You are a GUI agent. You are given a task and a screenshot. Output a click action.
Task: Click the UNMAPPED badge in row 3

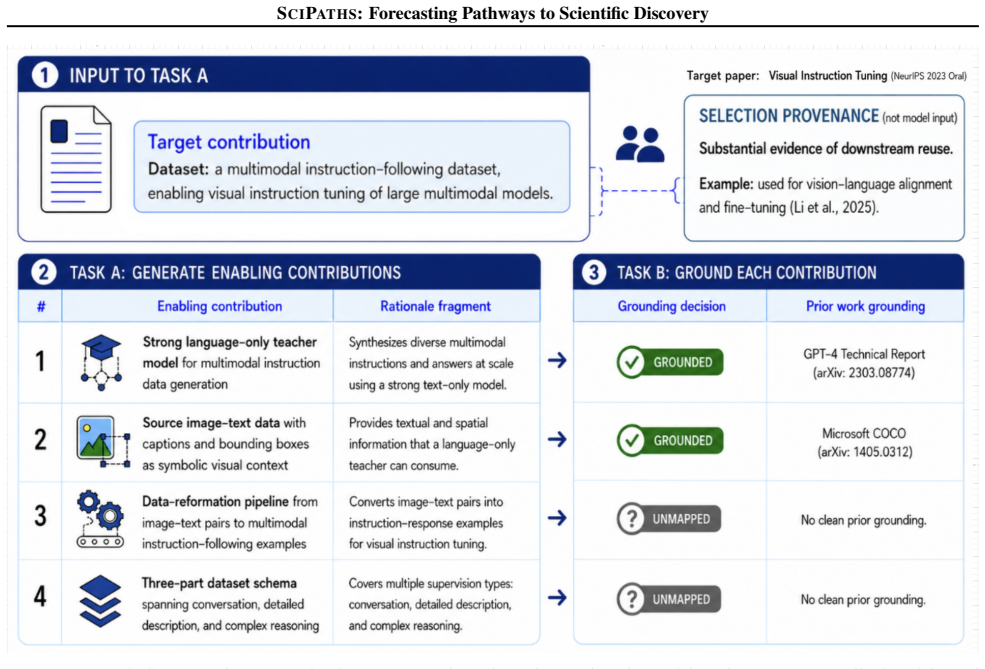[669, 519]
